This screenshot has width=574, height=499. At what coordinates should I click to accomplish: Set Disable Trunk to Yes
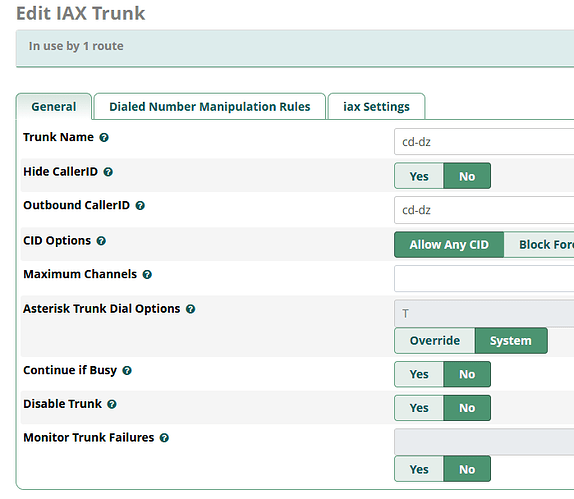(x=419, y=408)
